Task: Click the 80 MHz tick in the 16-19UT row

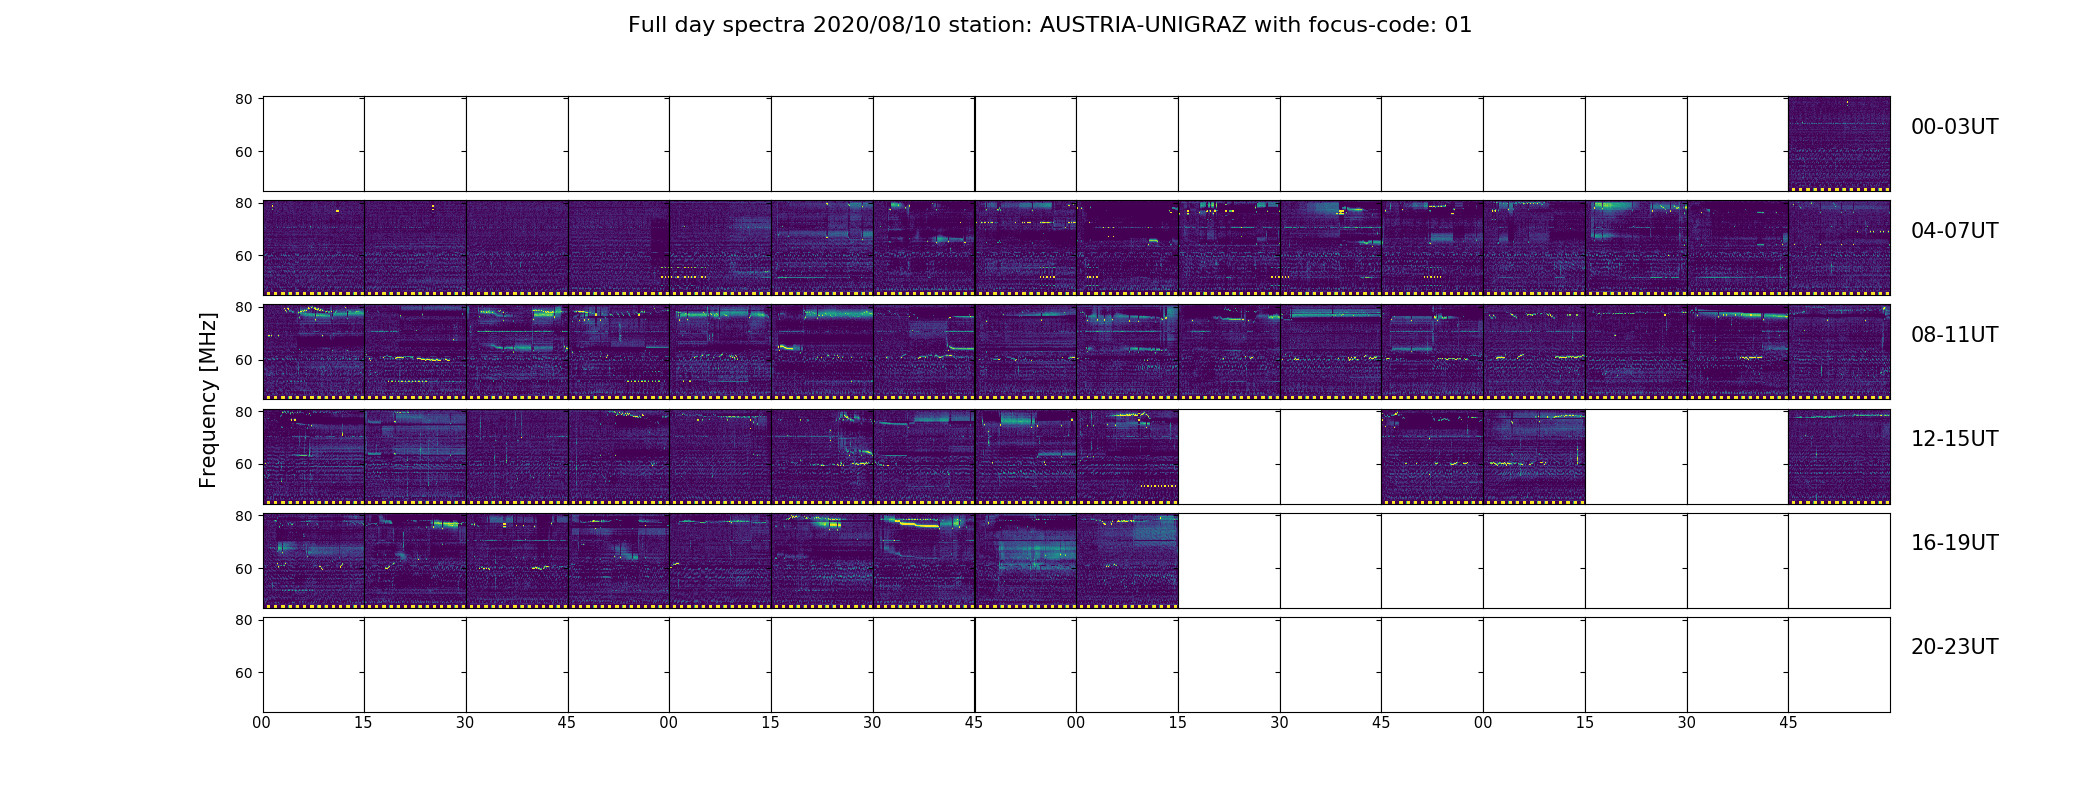Action: (x=243, y=516)
